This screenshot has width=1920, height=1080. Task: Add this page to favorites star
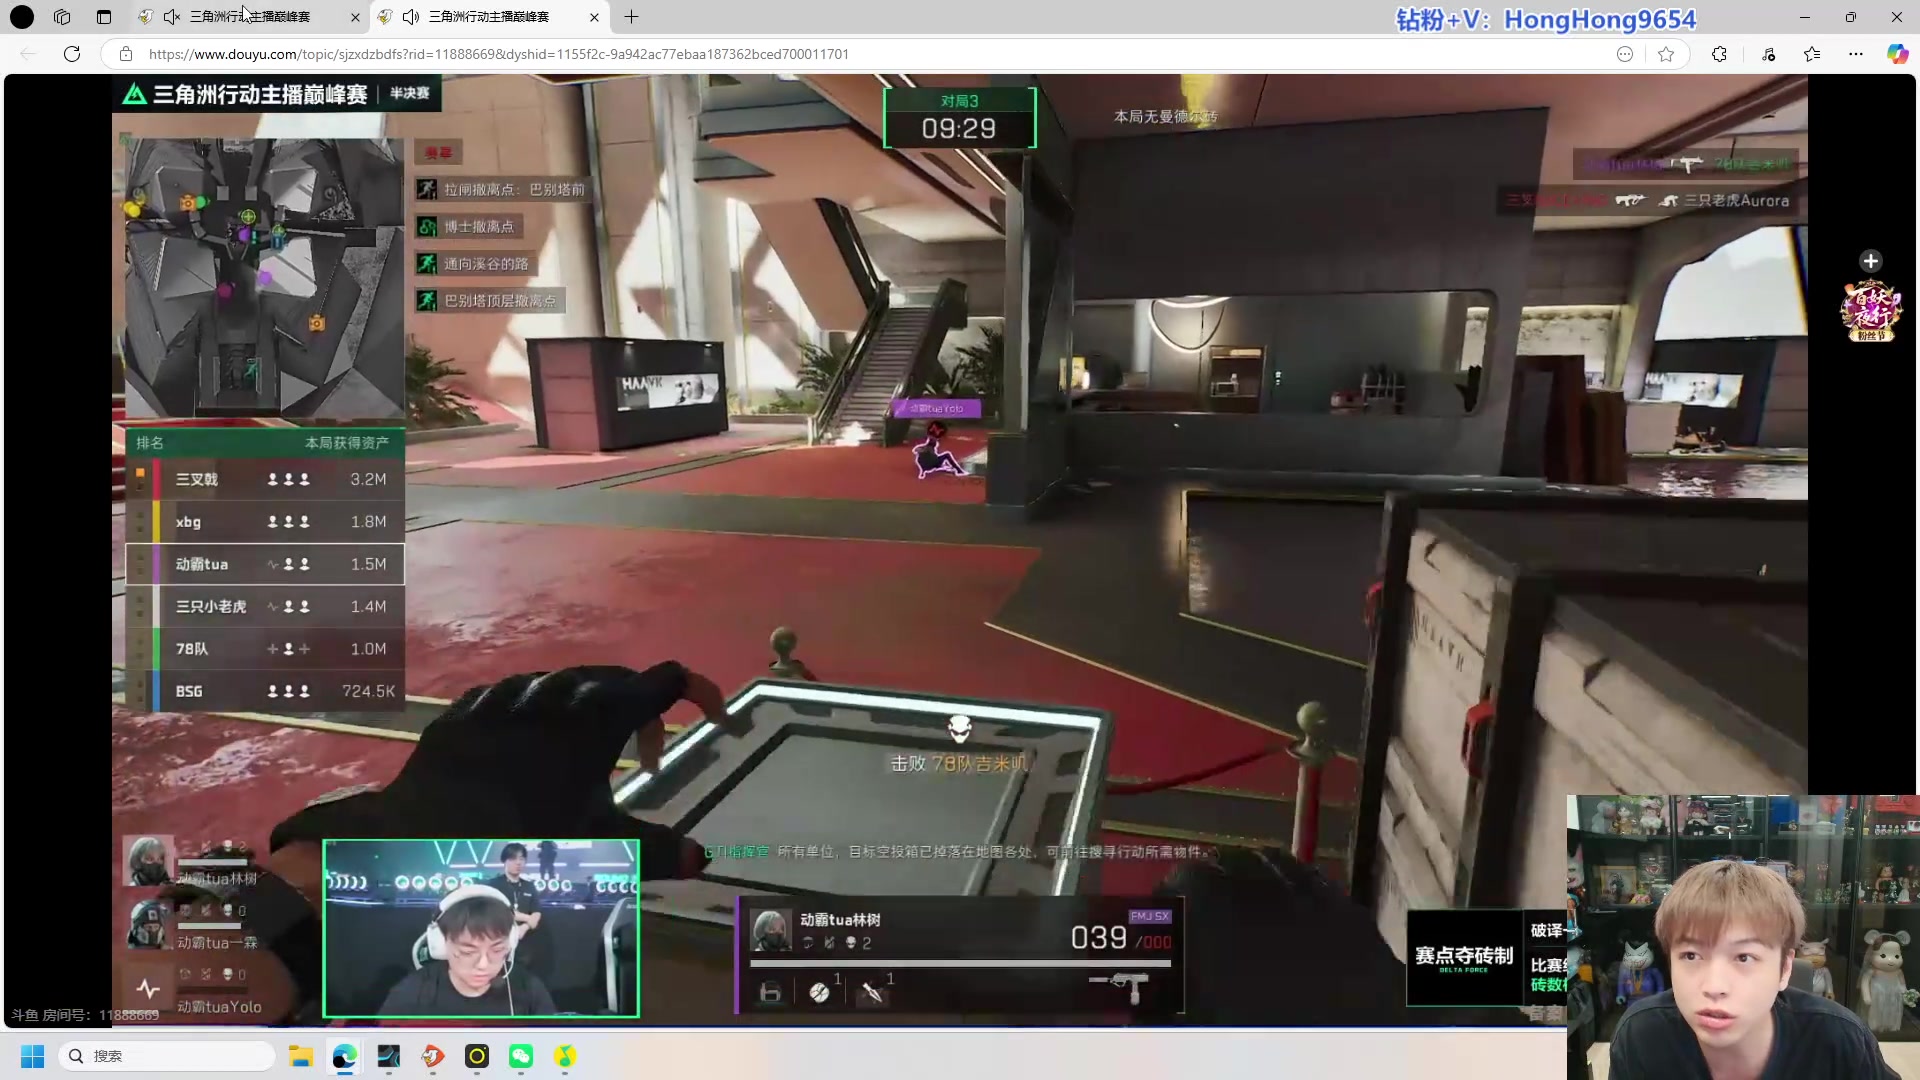click(x=1666, y=54)
